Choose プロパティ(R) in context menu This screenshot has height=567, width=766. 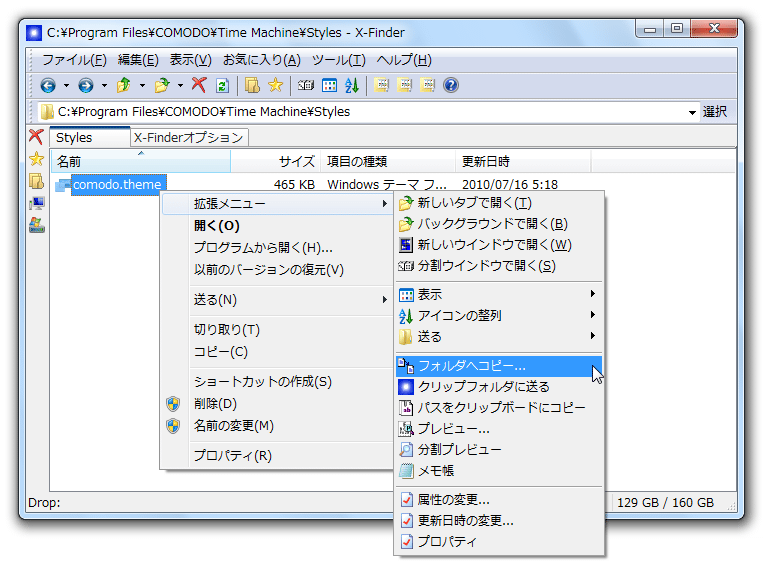[277, 455]
